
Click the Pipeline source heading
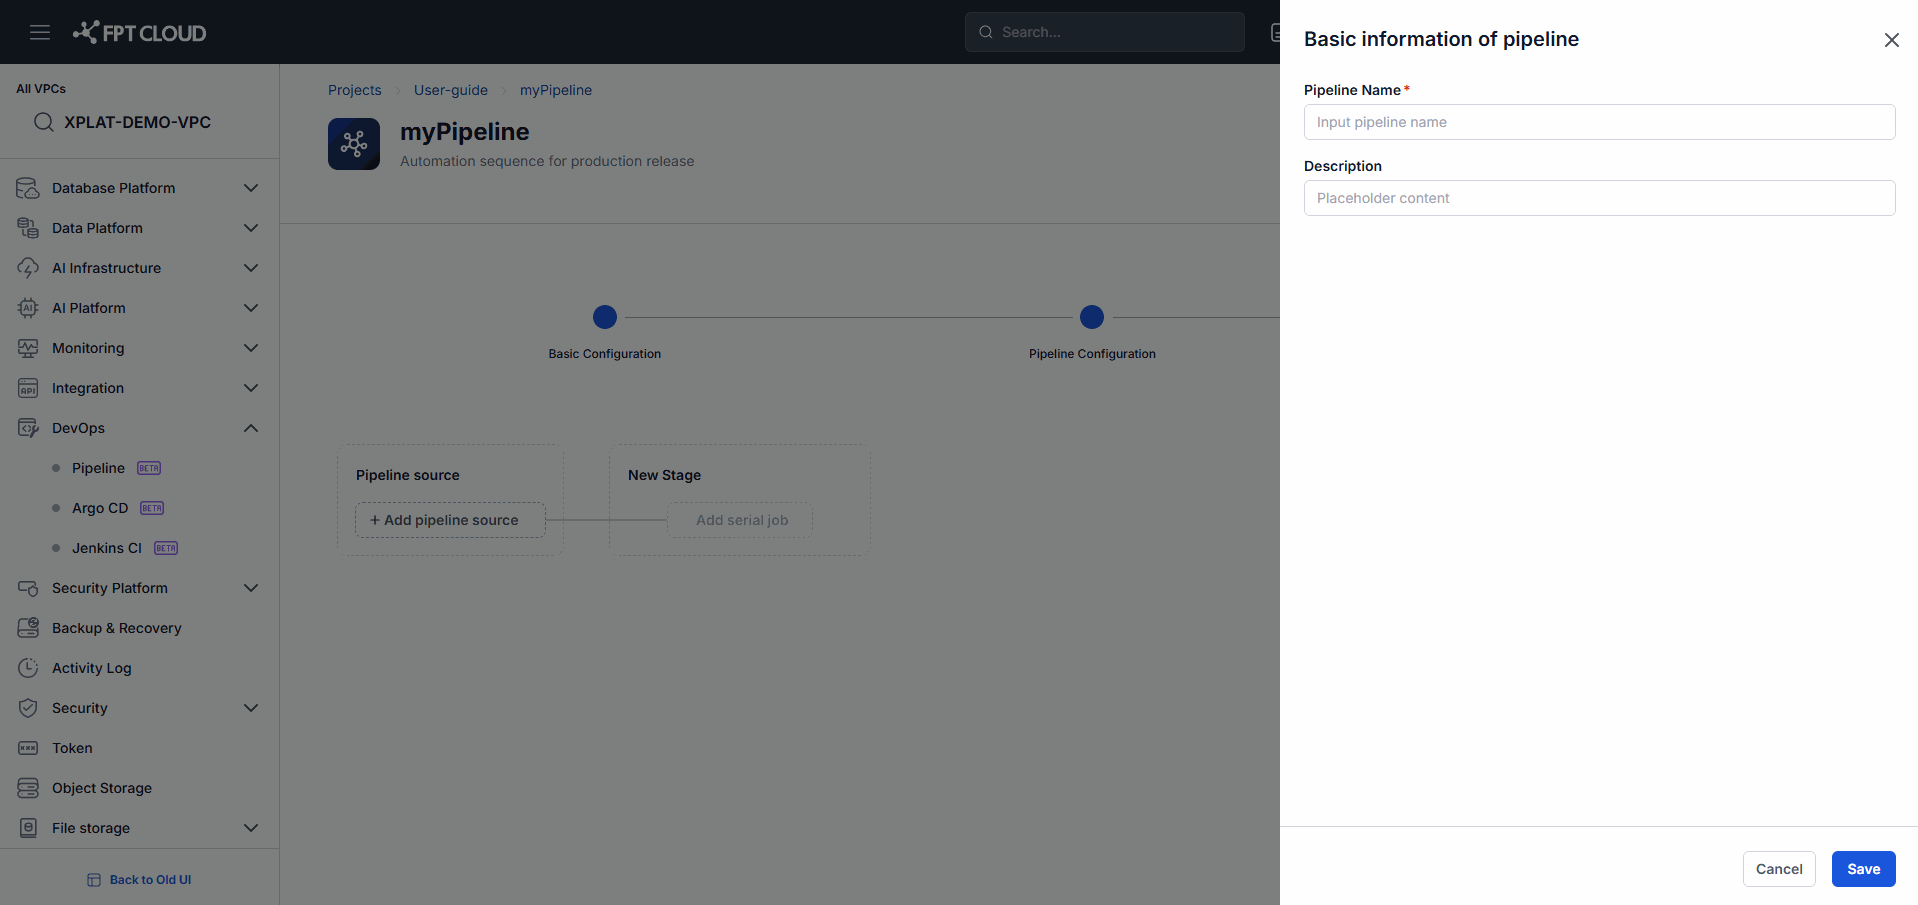(x=408, y=475)
